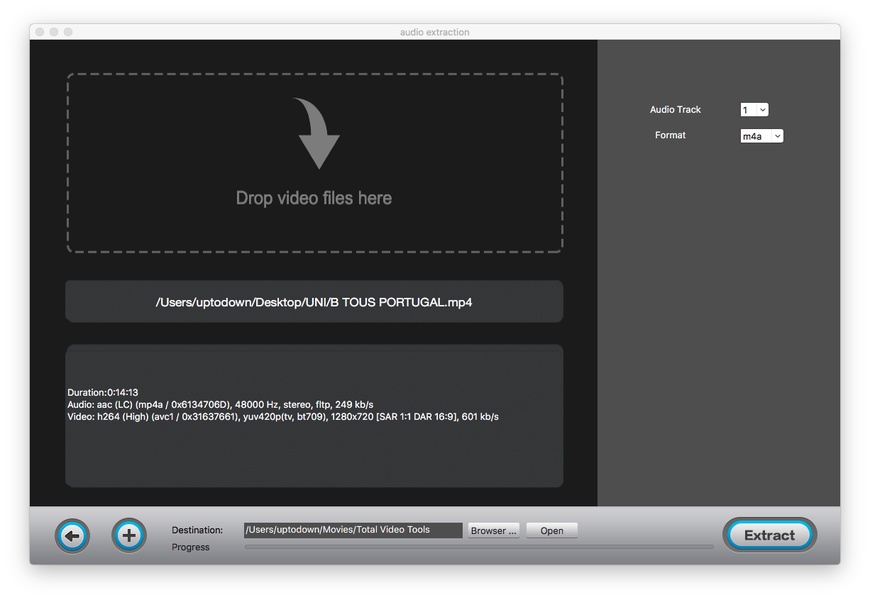Minimize the audio extraction window
The width and height of the screenshot is (870, 600).
point(54,32)
